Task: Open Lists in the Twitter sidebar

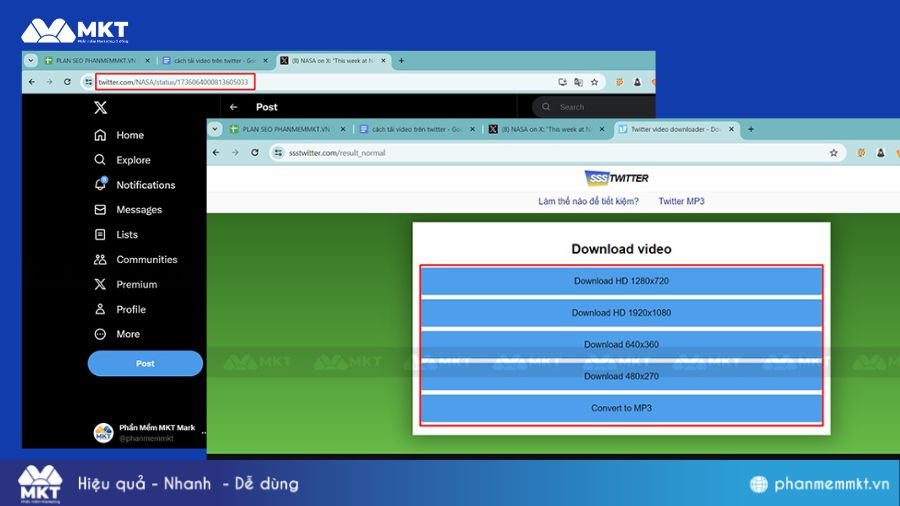Action: point(116,234)
